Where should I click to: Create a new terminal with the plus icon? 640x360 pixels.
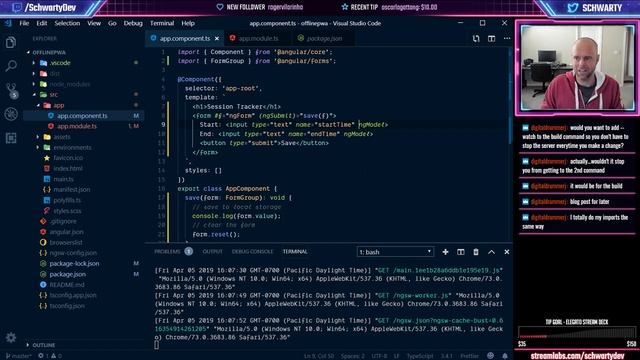point(445,252)
